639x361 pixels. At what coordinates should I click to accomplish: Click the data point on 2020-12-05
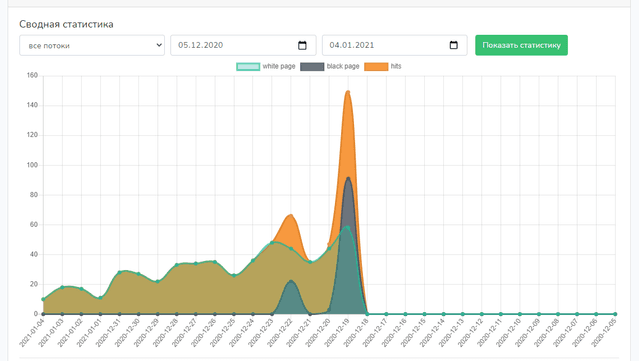point(615,314)
